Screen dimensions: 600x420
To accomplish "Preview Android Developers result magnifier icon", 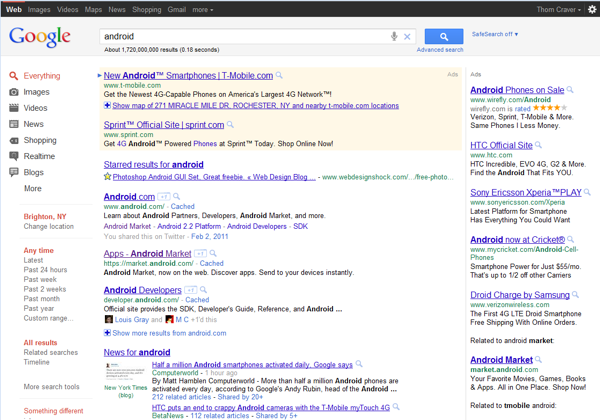I will tap(204, 290).
